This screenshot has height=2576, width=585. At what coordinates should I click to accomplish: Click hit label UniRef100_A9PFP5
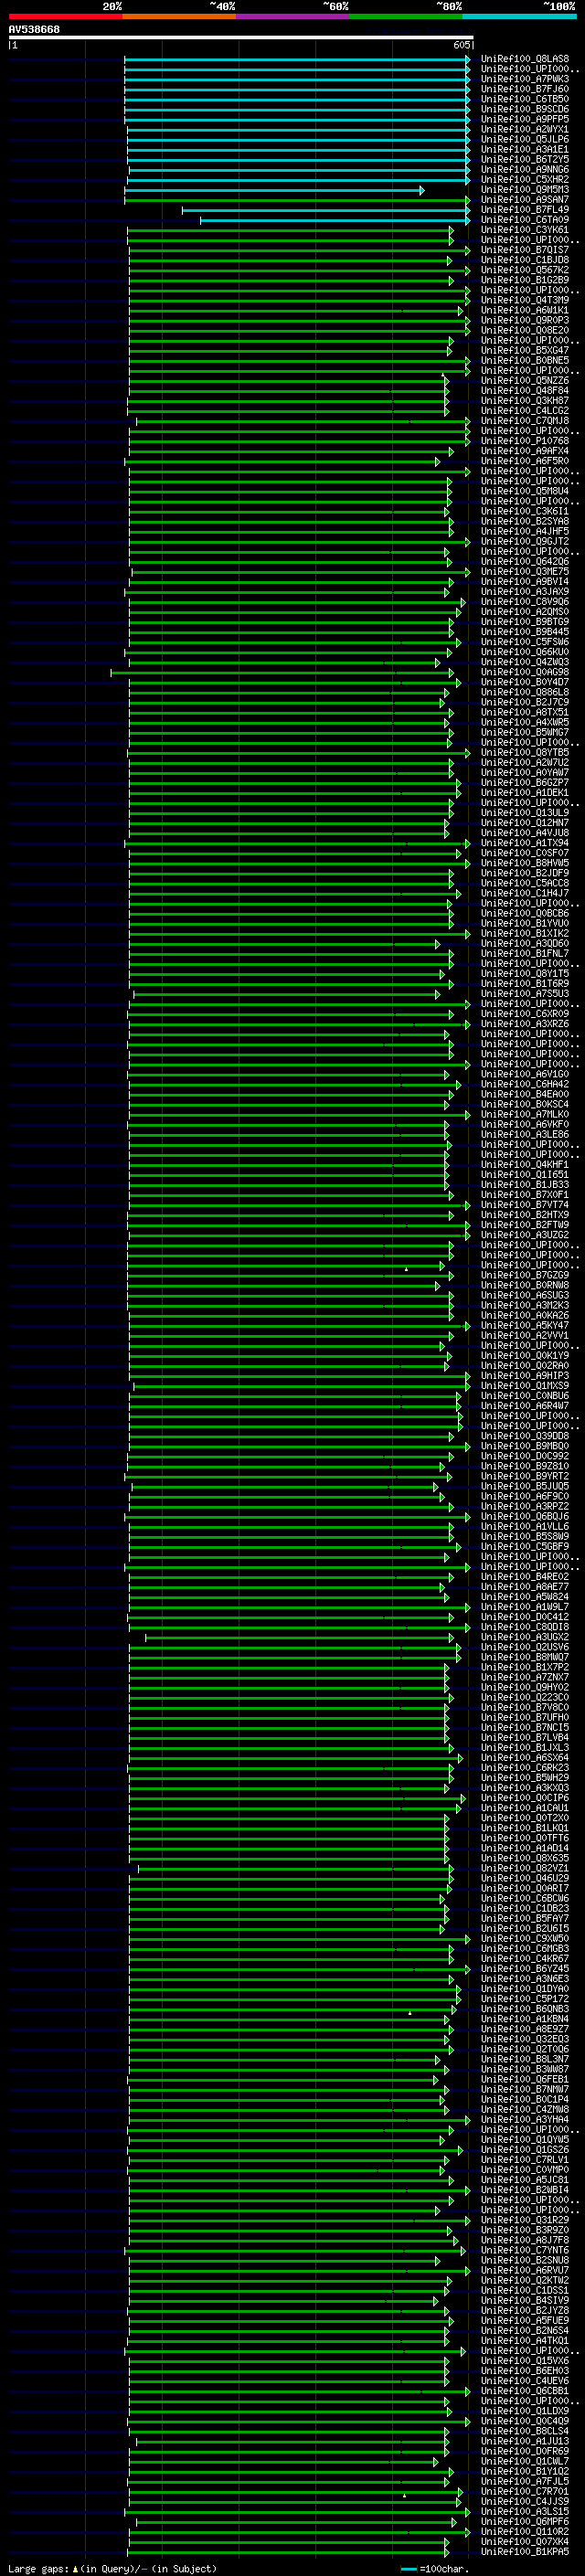click(525, 119)
